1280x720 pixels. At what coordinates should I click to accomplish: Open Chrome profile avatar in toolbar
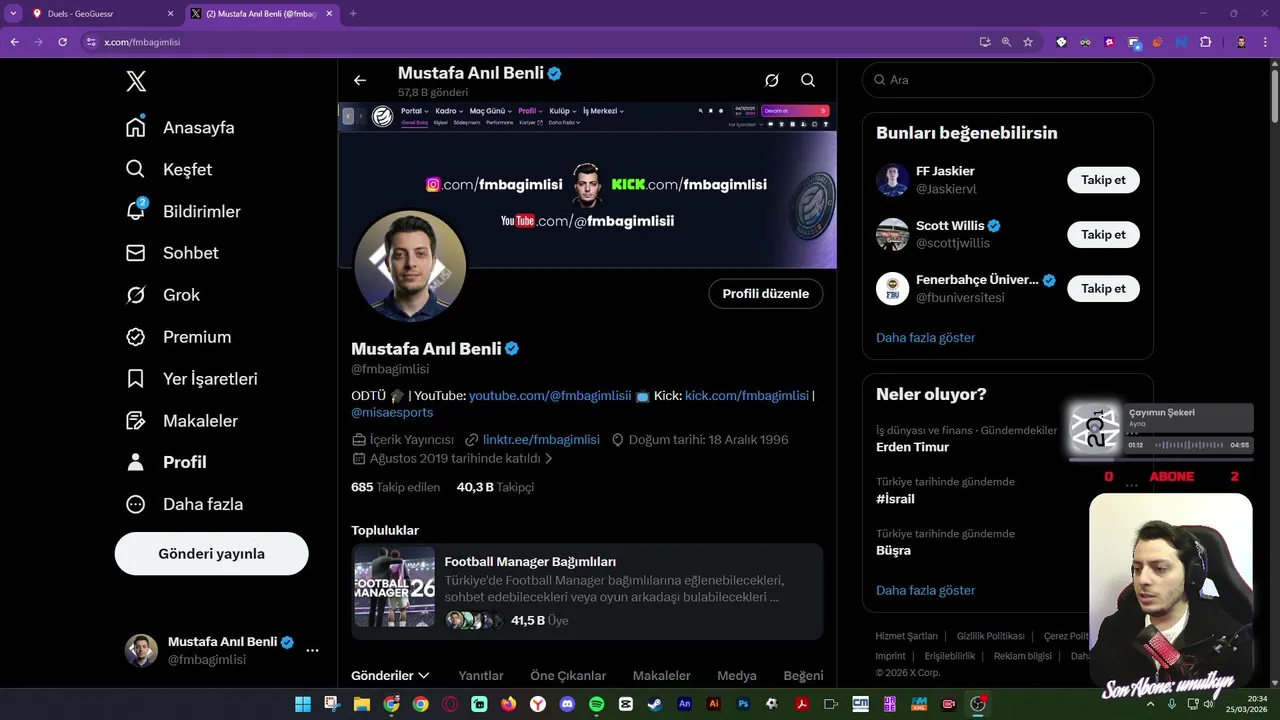pos(1241,42)
